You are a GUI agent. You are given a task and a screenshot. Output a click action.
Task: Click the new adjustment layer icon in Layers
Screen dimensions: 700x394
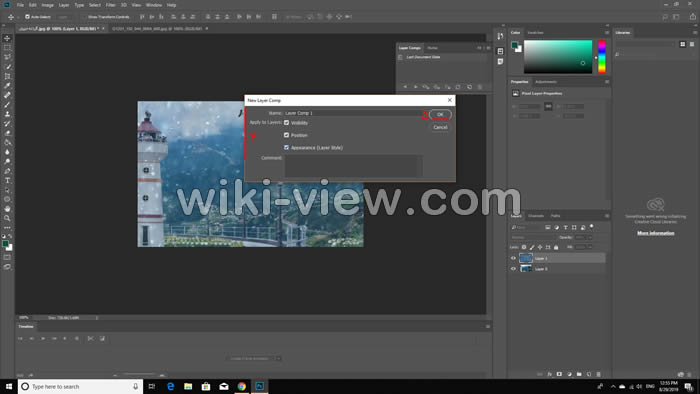point(569,374)
